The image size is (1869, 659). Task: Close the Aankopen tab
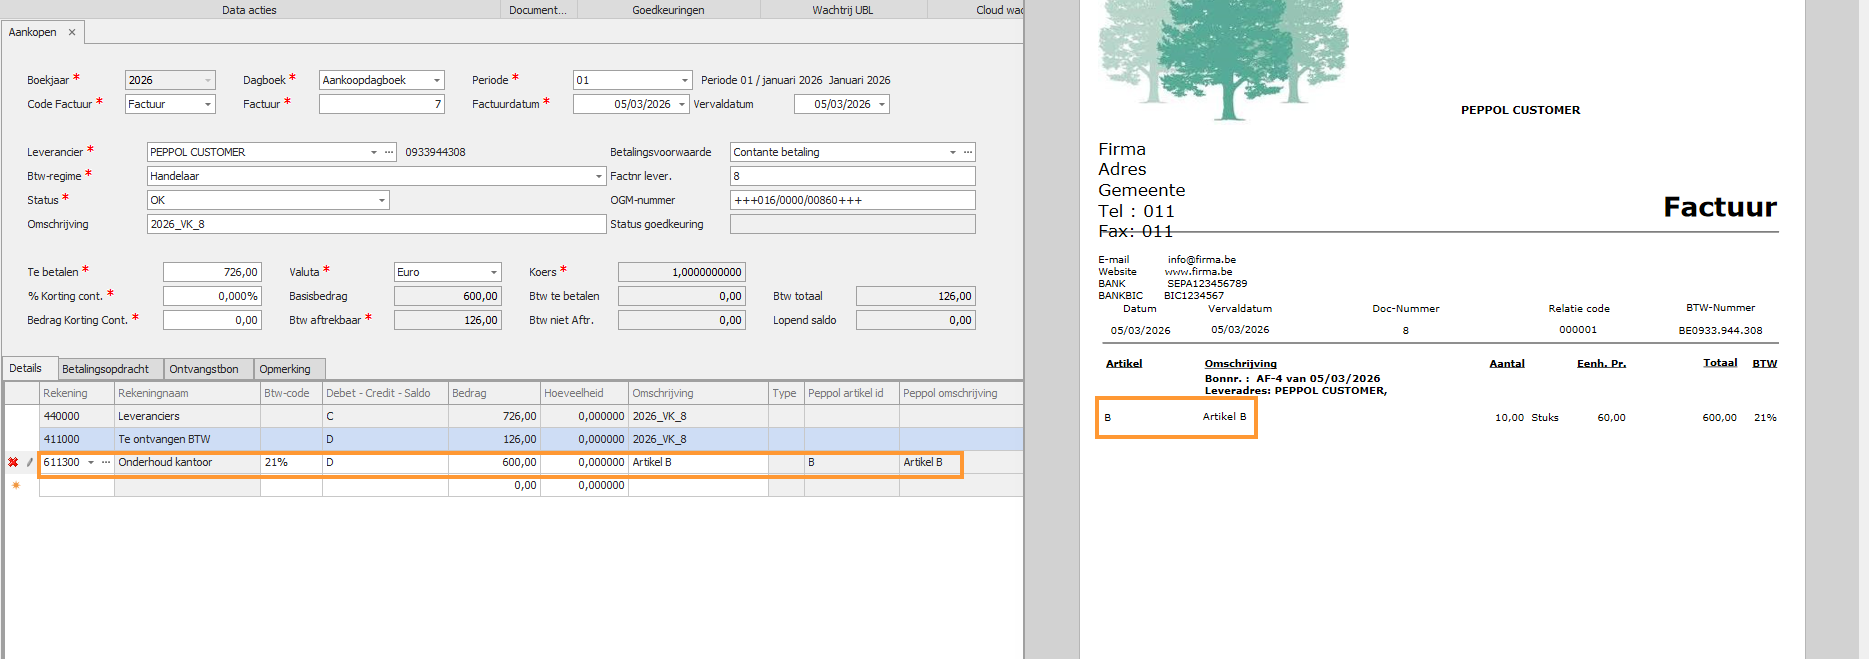[72, 32]
